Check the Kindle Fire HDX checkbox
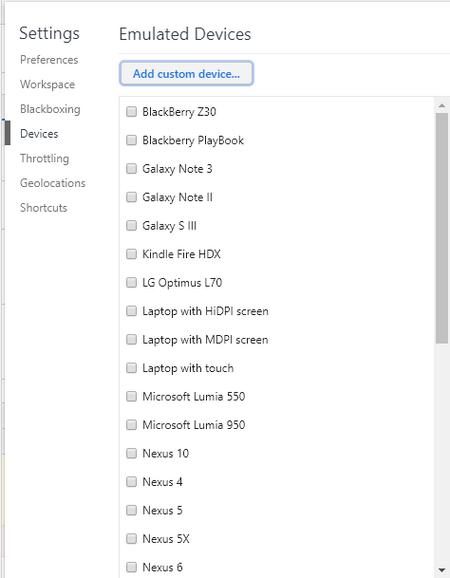The width and height of the screenshot is (450, 578). (131, 254)
